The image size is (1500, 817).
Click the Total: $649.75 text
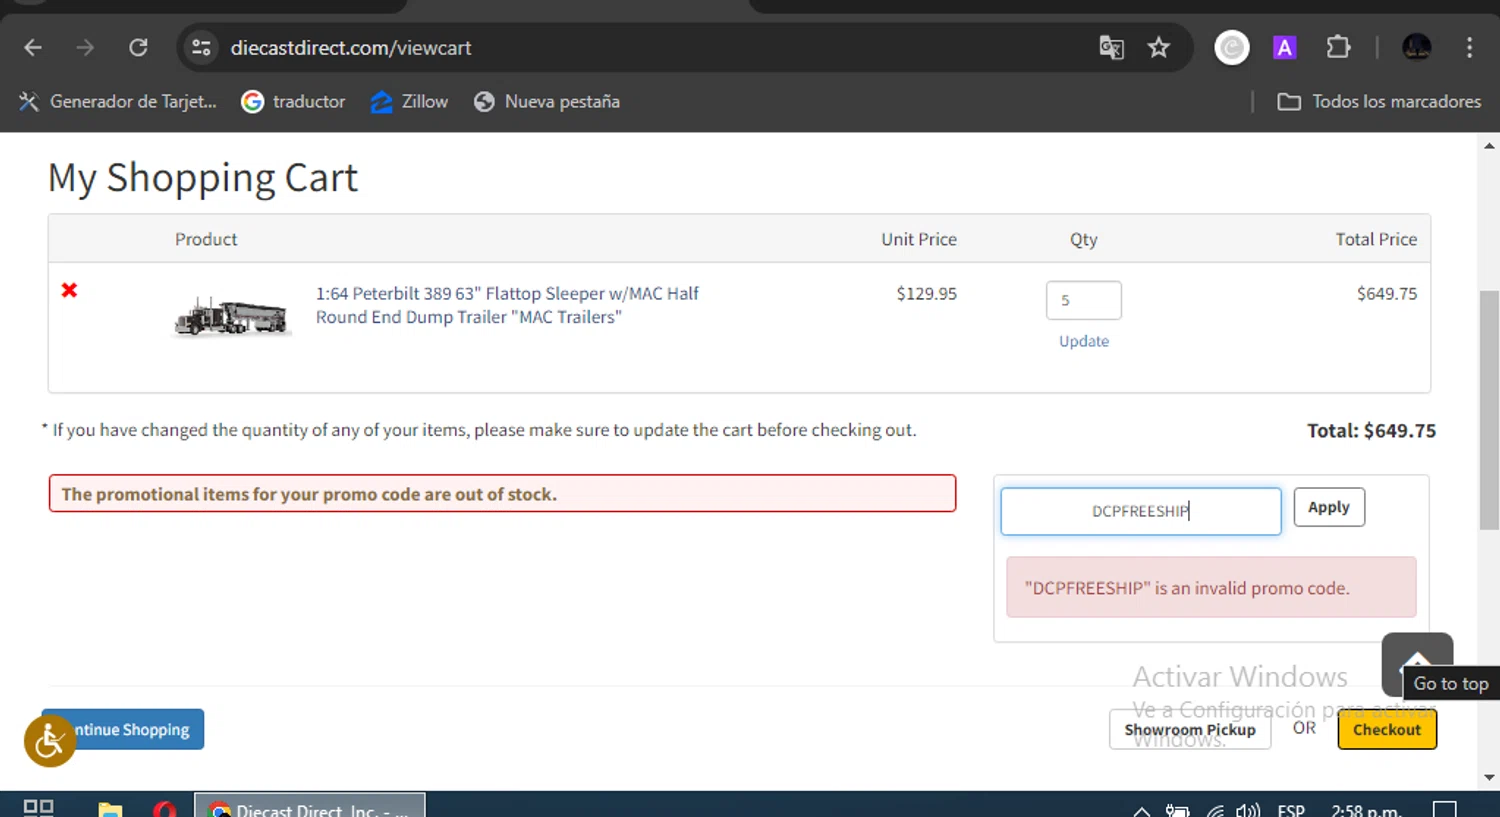tap(1371, 431)
